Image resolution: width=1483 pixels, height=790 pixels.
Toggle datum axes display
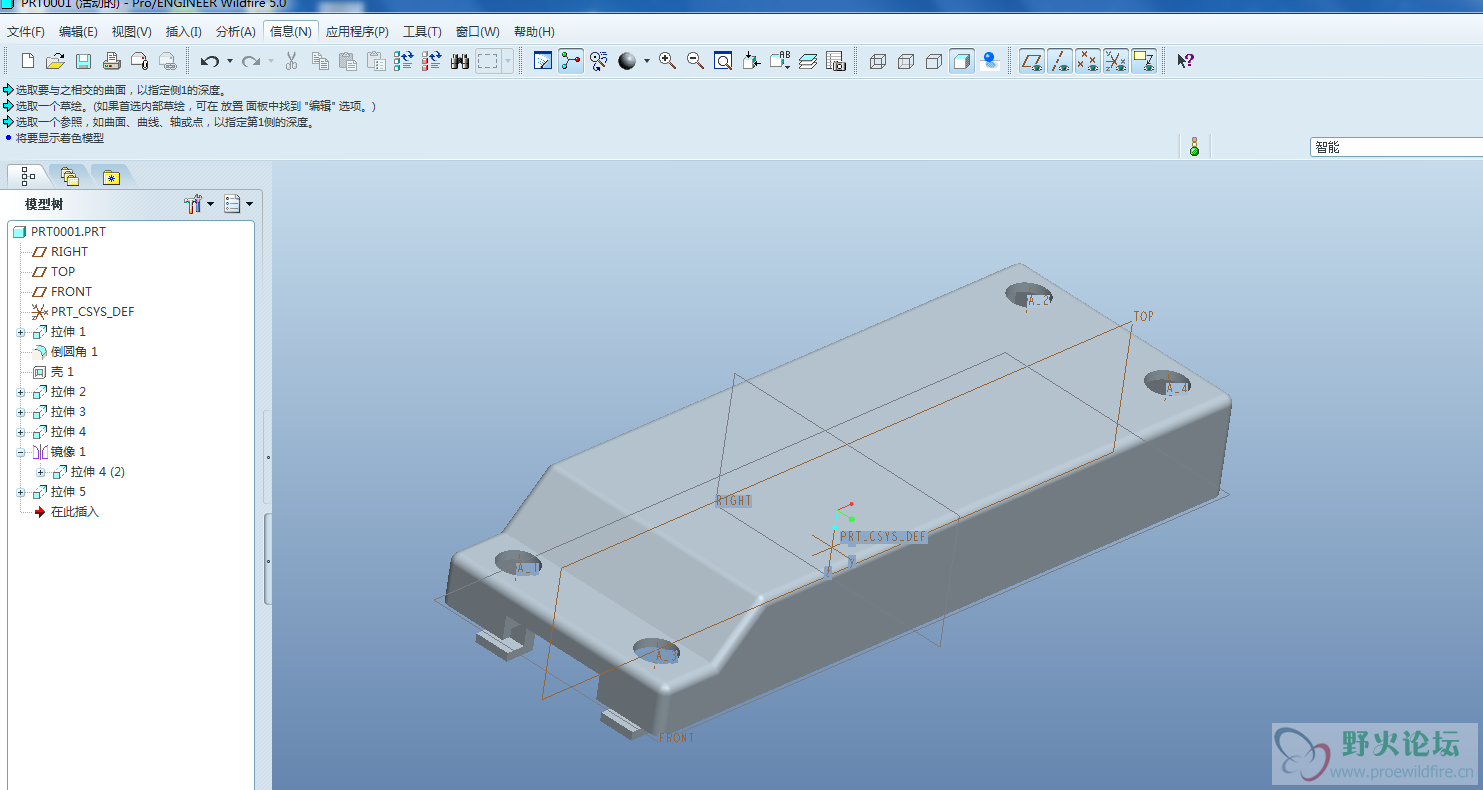click(1060, 61)
